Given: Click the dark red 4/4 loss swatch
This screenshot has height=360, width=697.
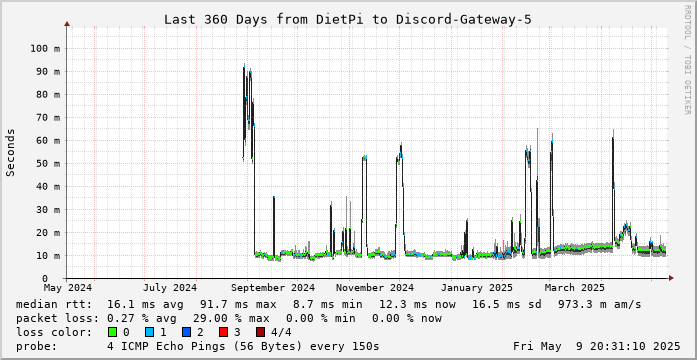Looking at the screenshot, I should (260, 332).
